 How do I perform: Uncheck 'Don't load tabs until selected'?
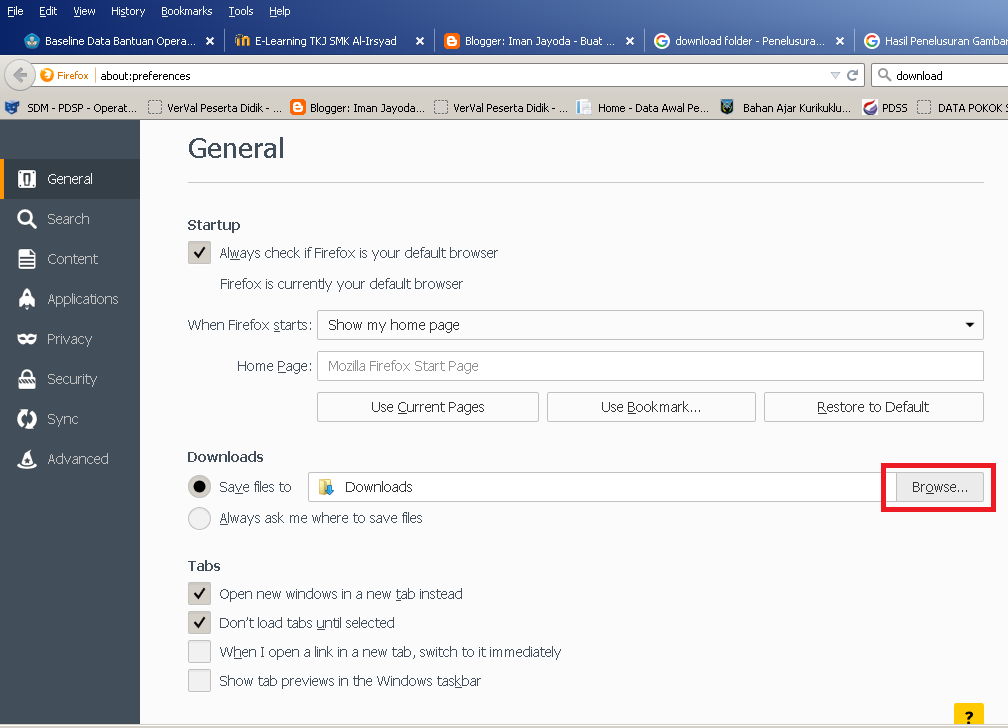click(199, 622)
